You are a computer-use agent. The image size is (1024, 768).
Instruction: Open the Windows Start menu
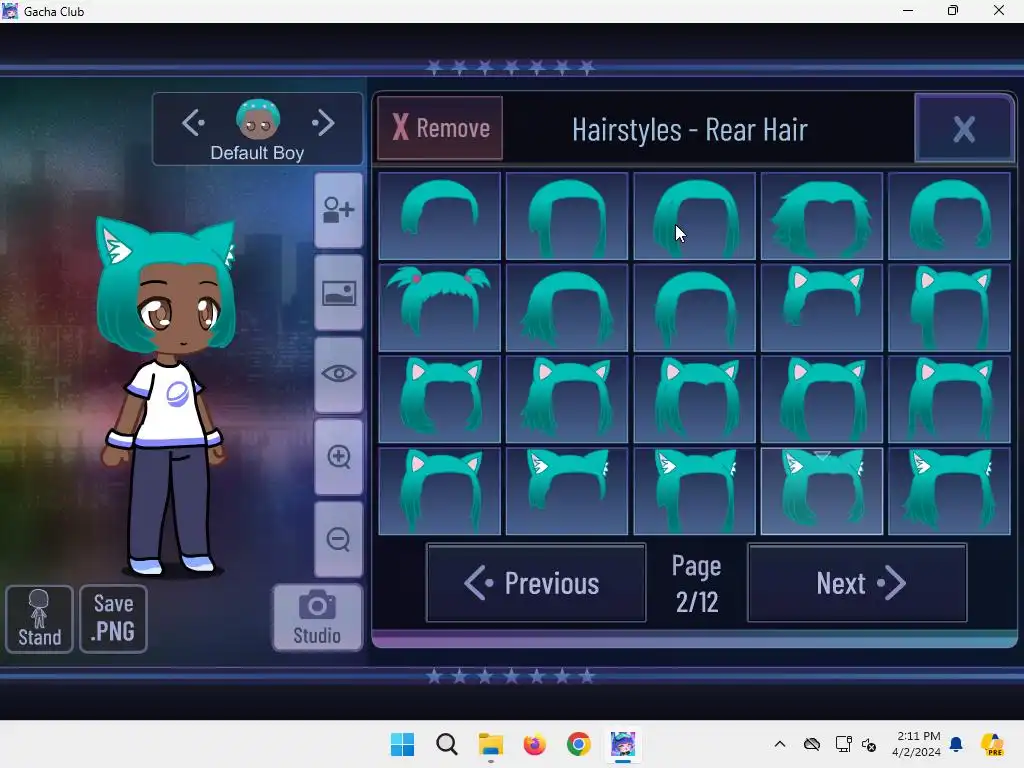tap(402, 744)
